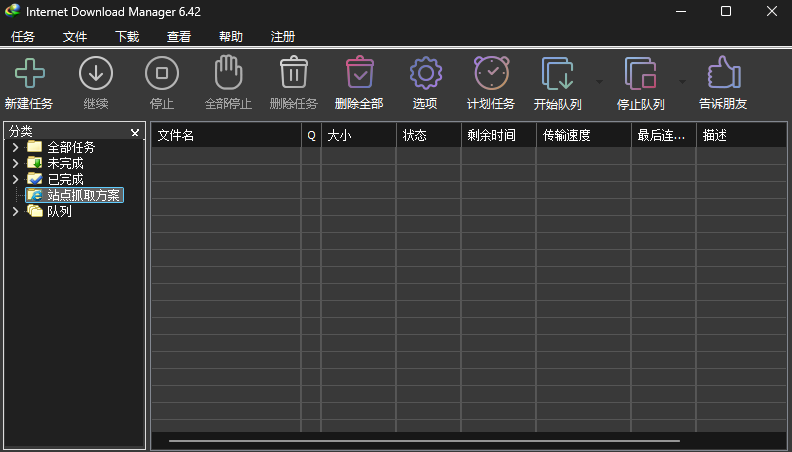
Task: Click the 全部任务 folder icon
Action: tap(34, 146)
